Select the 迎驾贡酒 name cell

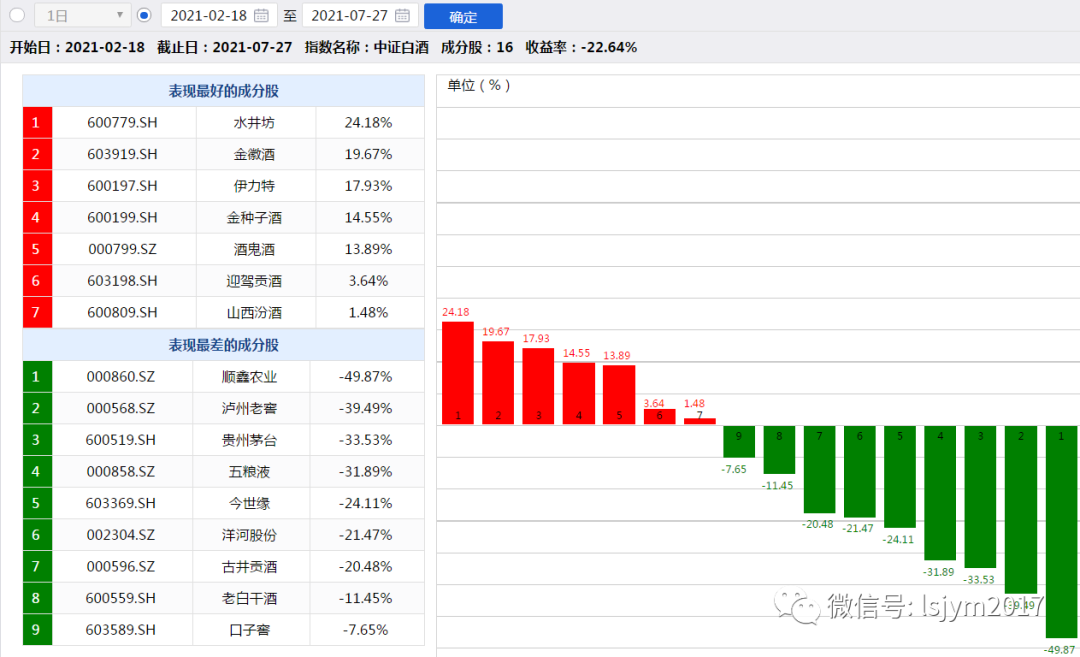255,281
